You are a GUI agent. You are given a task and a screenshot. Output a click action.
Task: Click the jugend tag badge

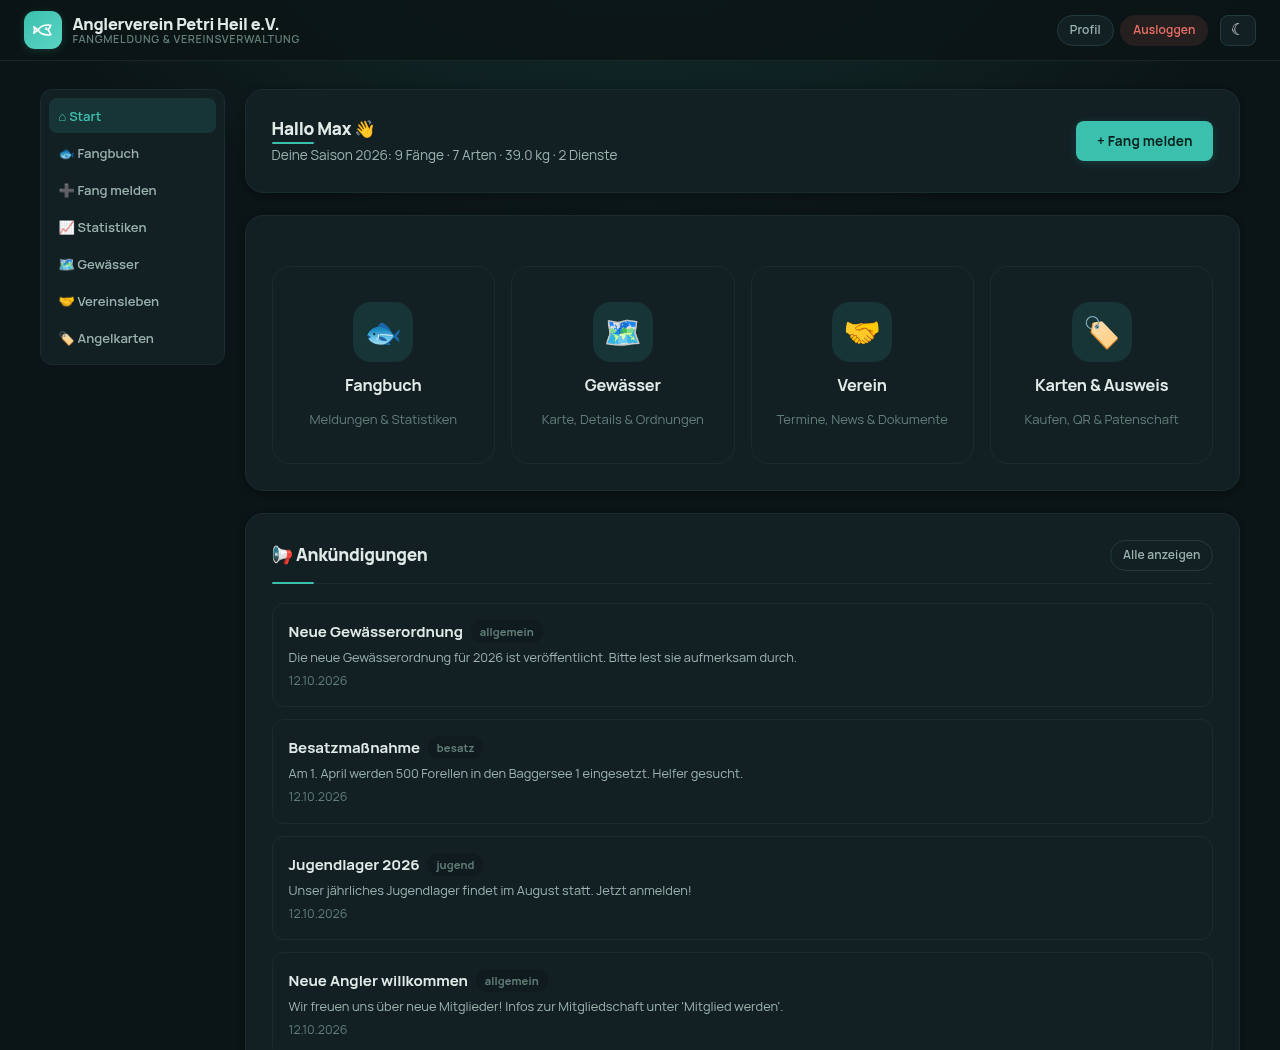[x=455, y=865]
